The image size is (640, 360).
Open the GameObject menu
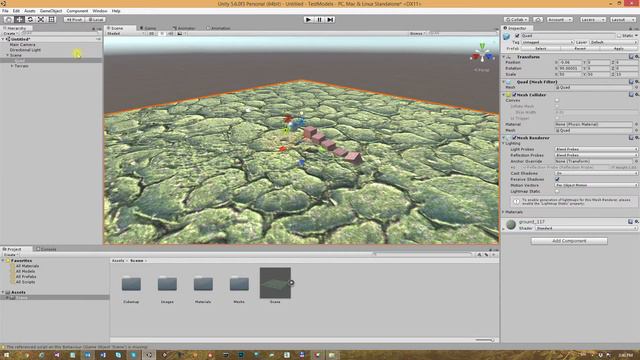(x=51, y=11)
